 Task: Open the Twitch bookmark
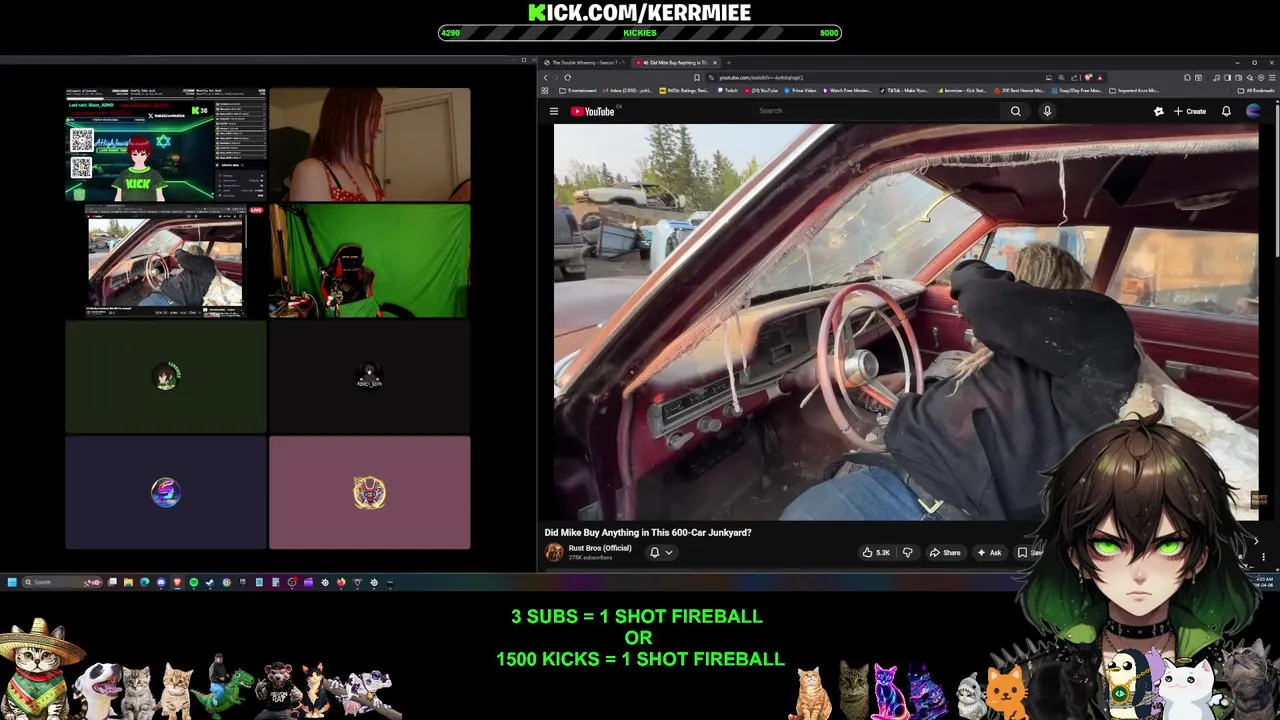(727, 90)
